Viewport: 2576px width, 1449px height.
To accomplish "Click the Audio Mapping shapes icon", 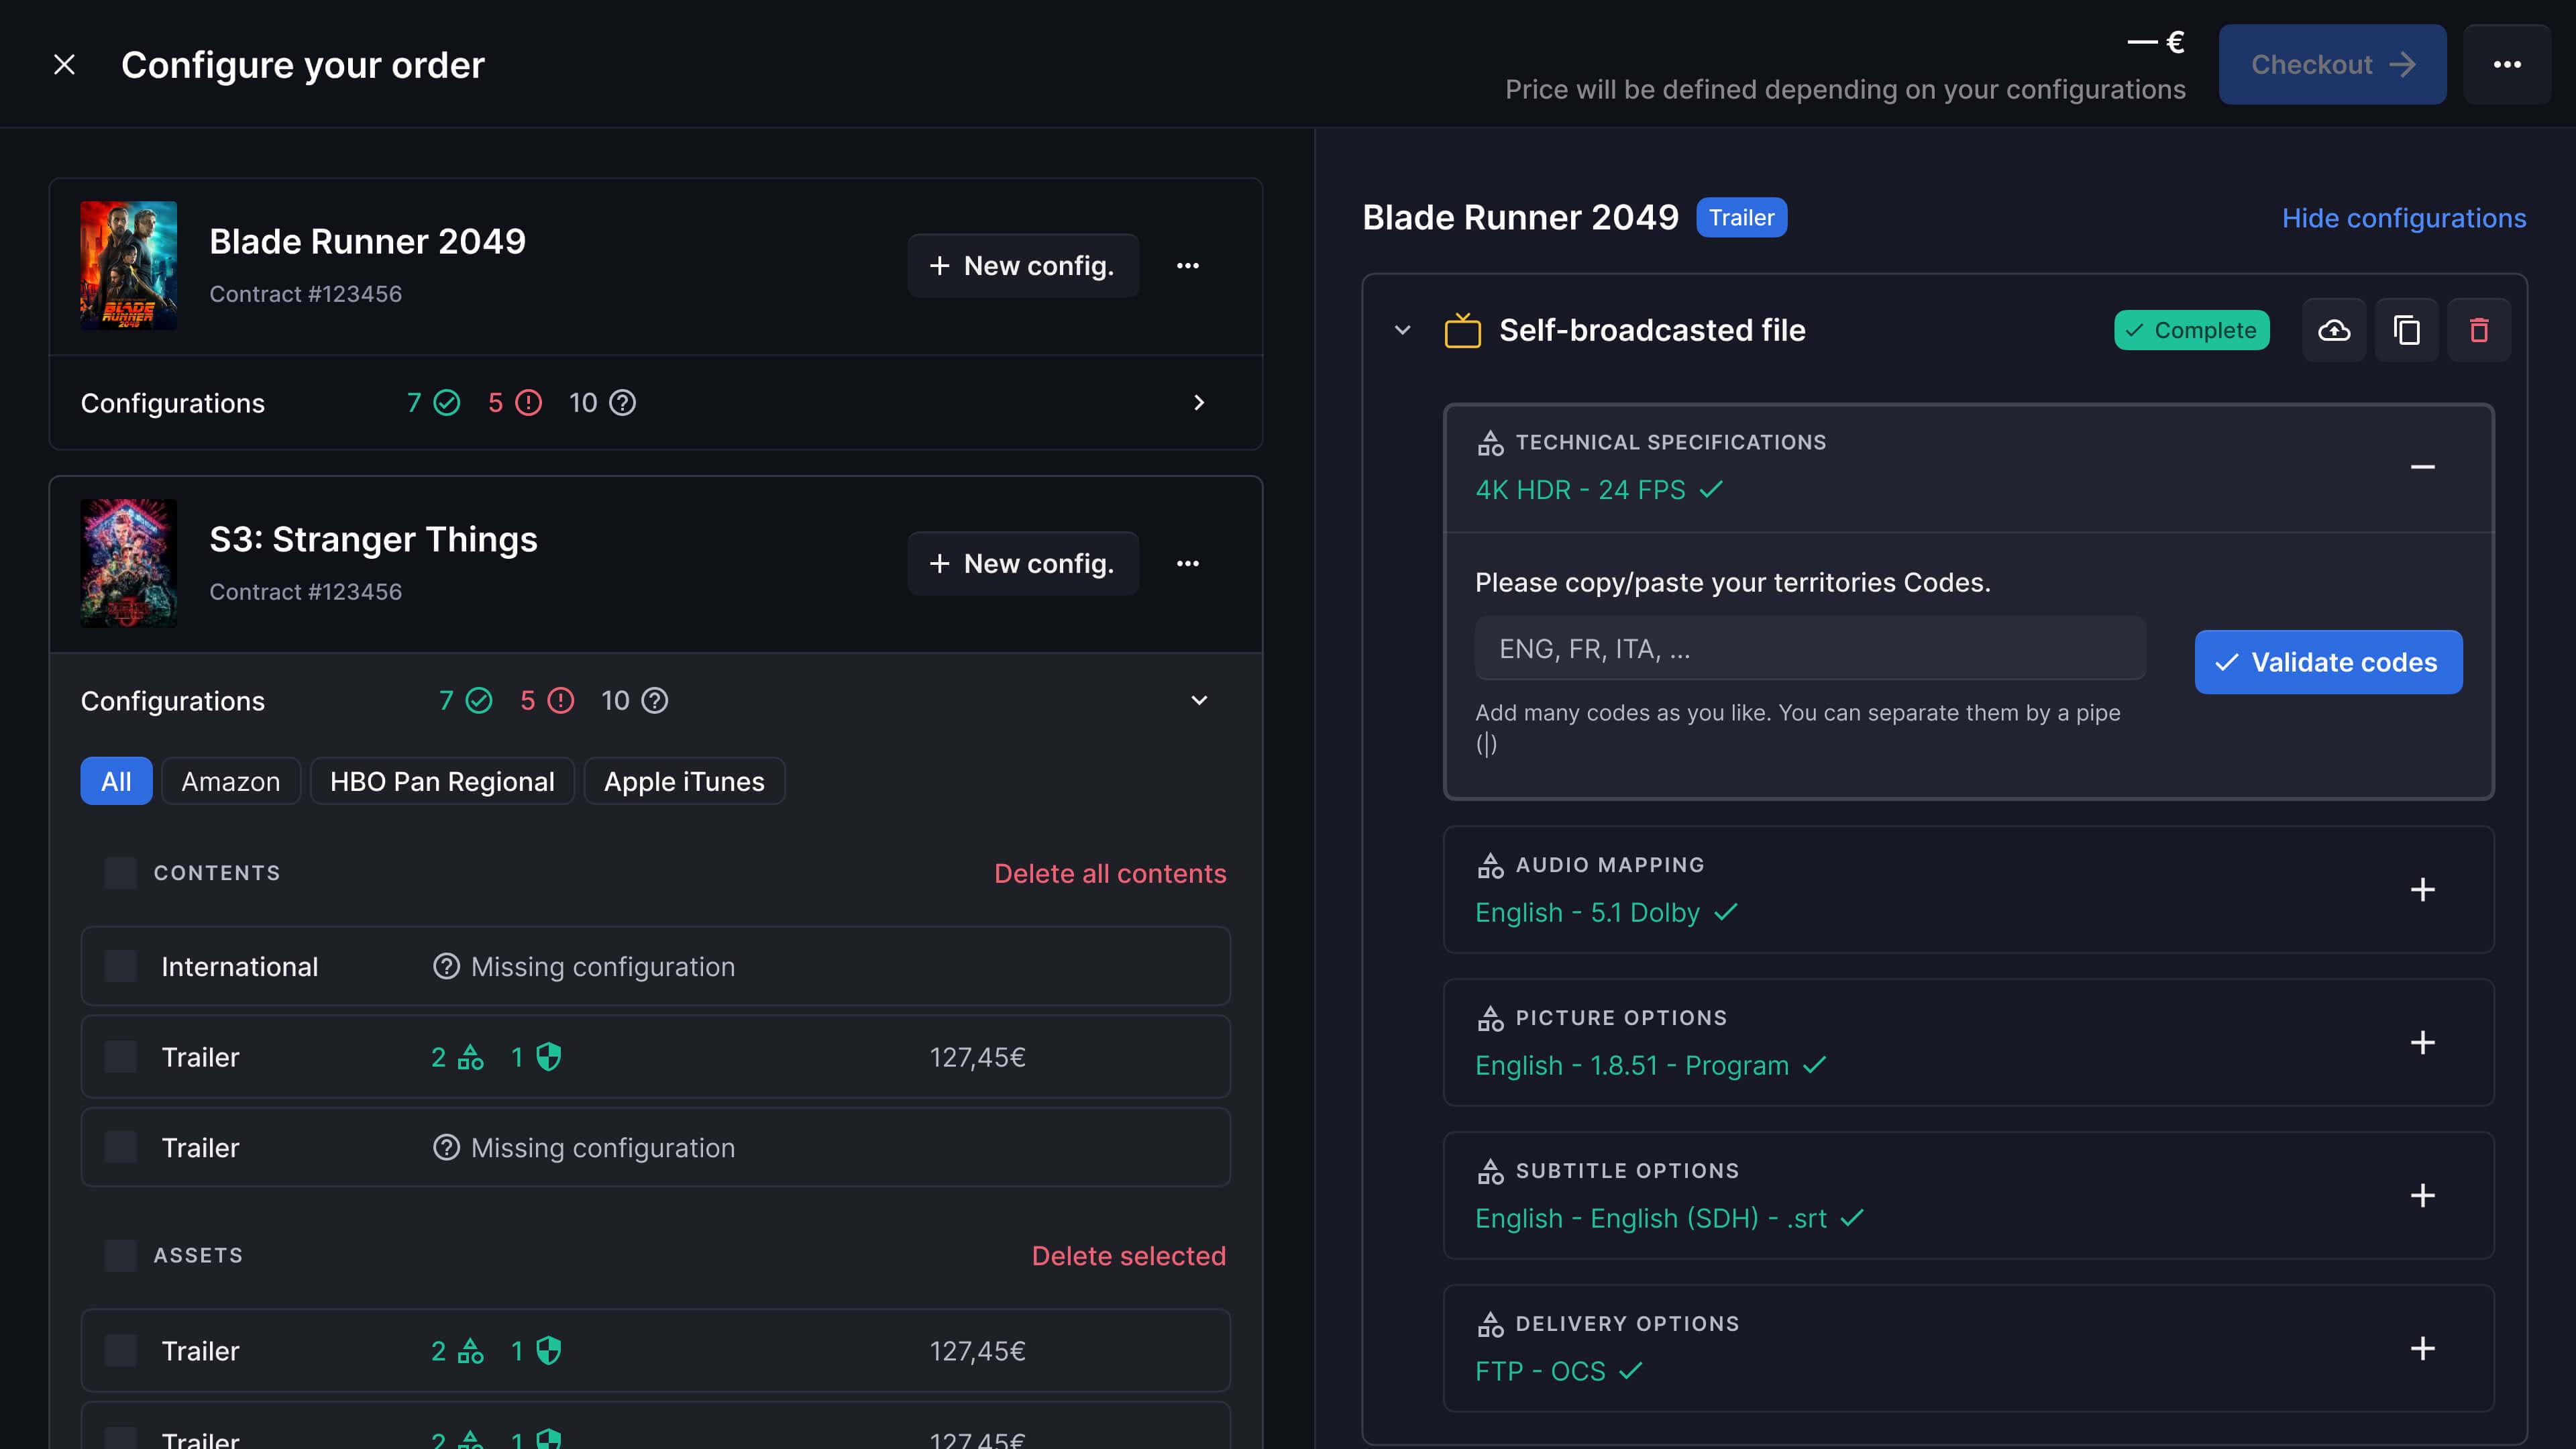I will 1490,865.
